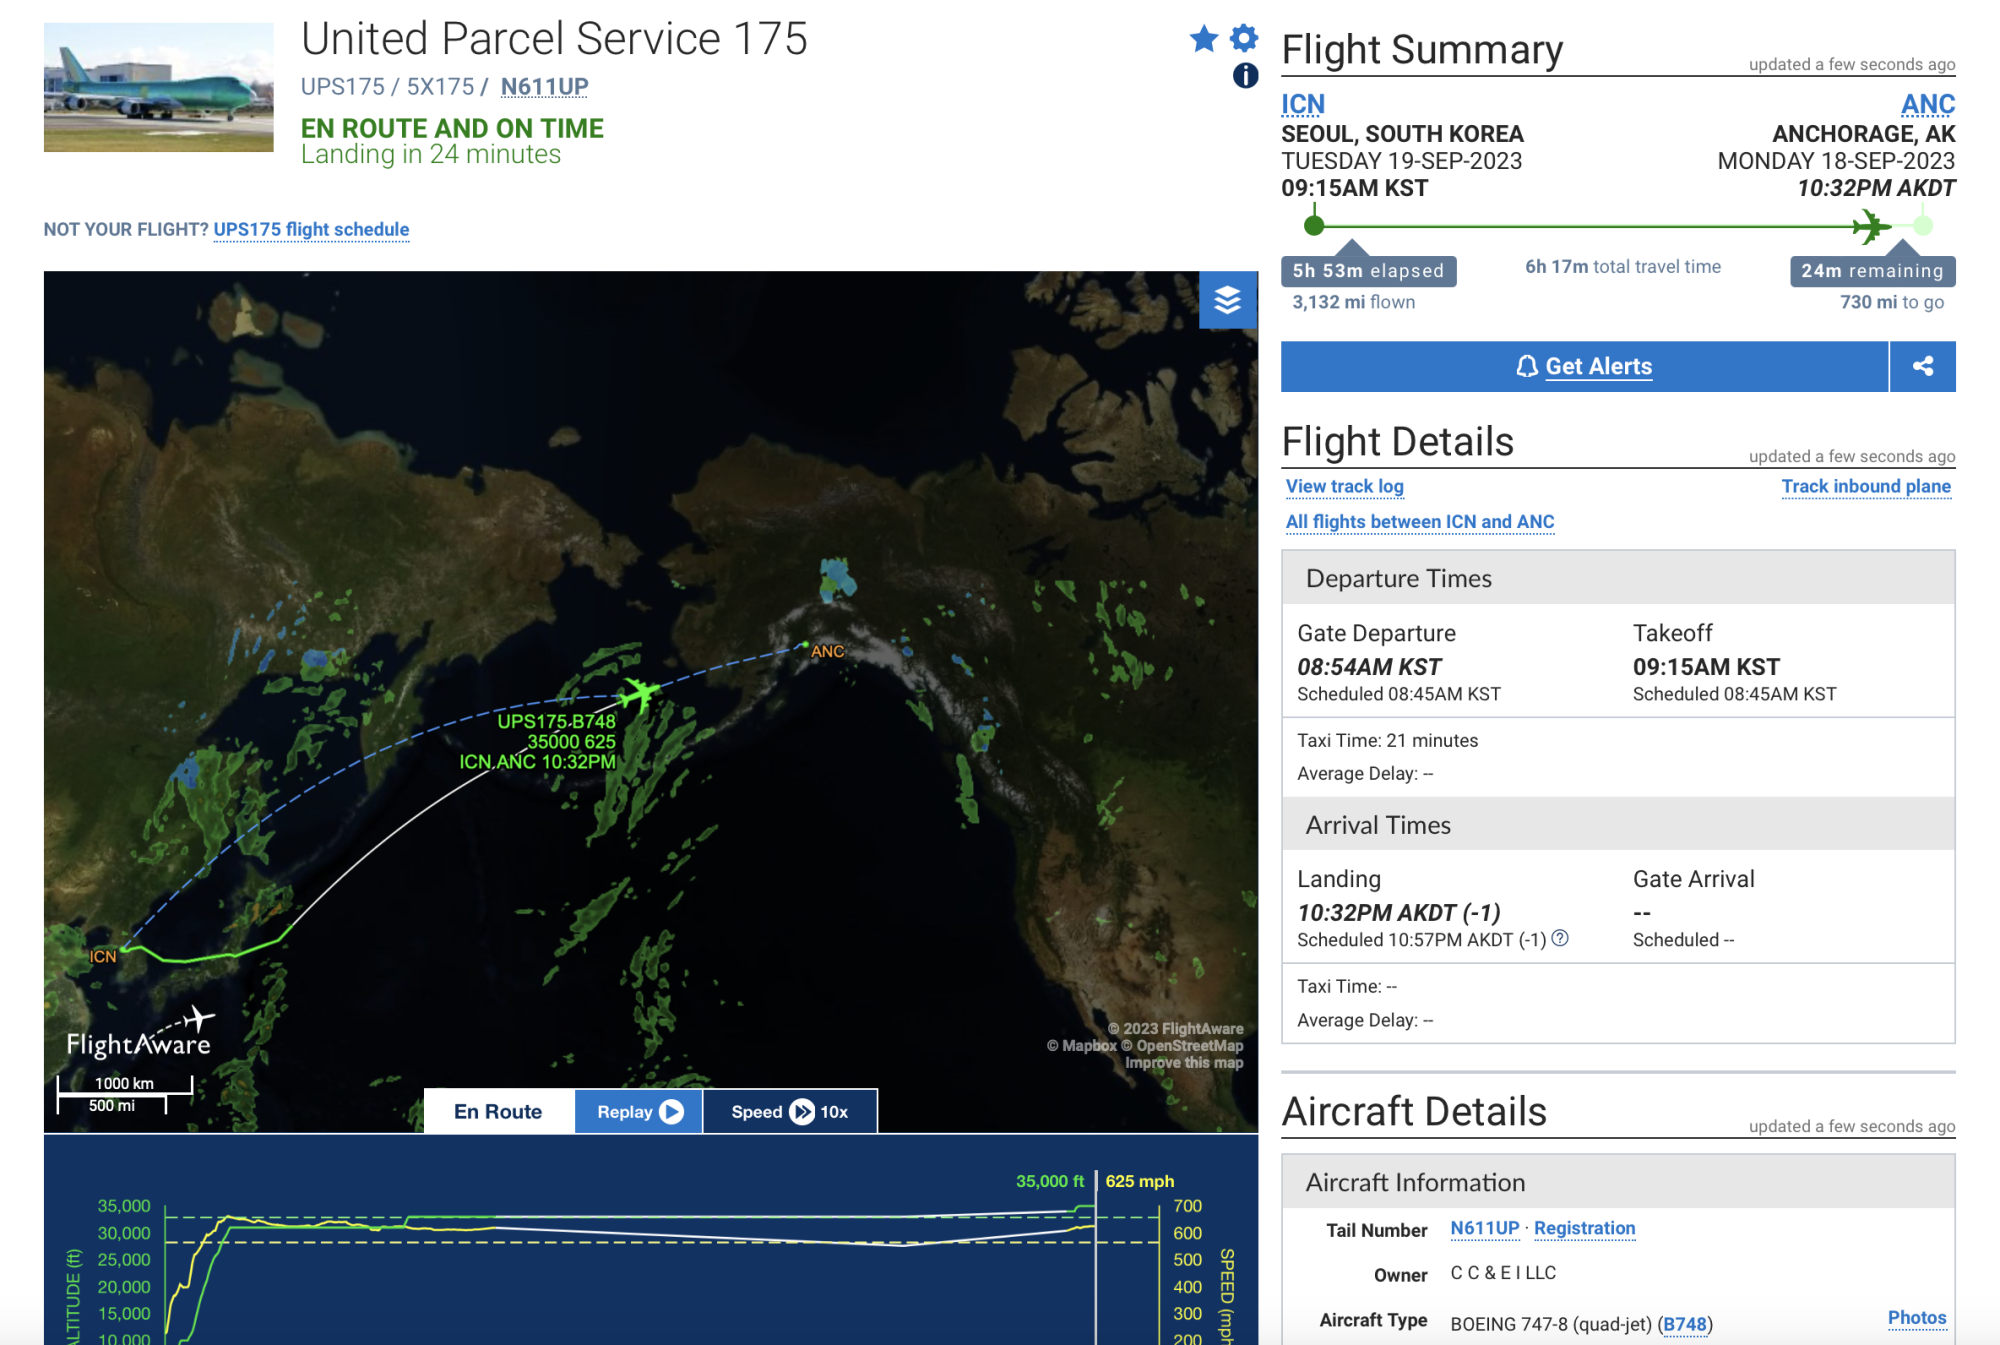Screen dimensions: 2000x1345
Task: Click the Arrival Times section header
Action: pyautogui.click(x=1618, y=825)
